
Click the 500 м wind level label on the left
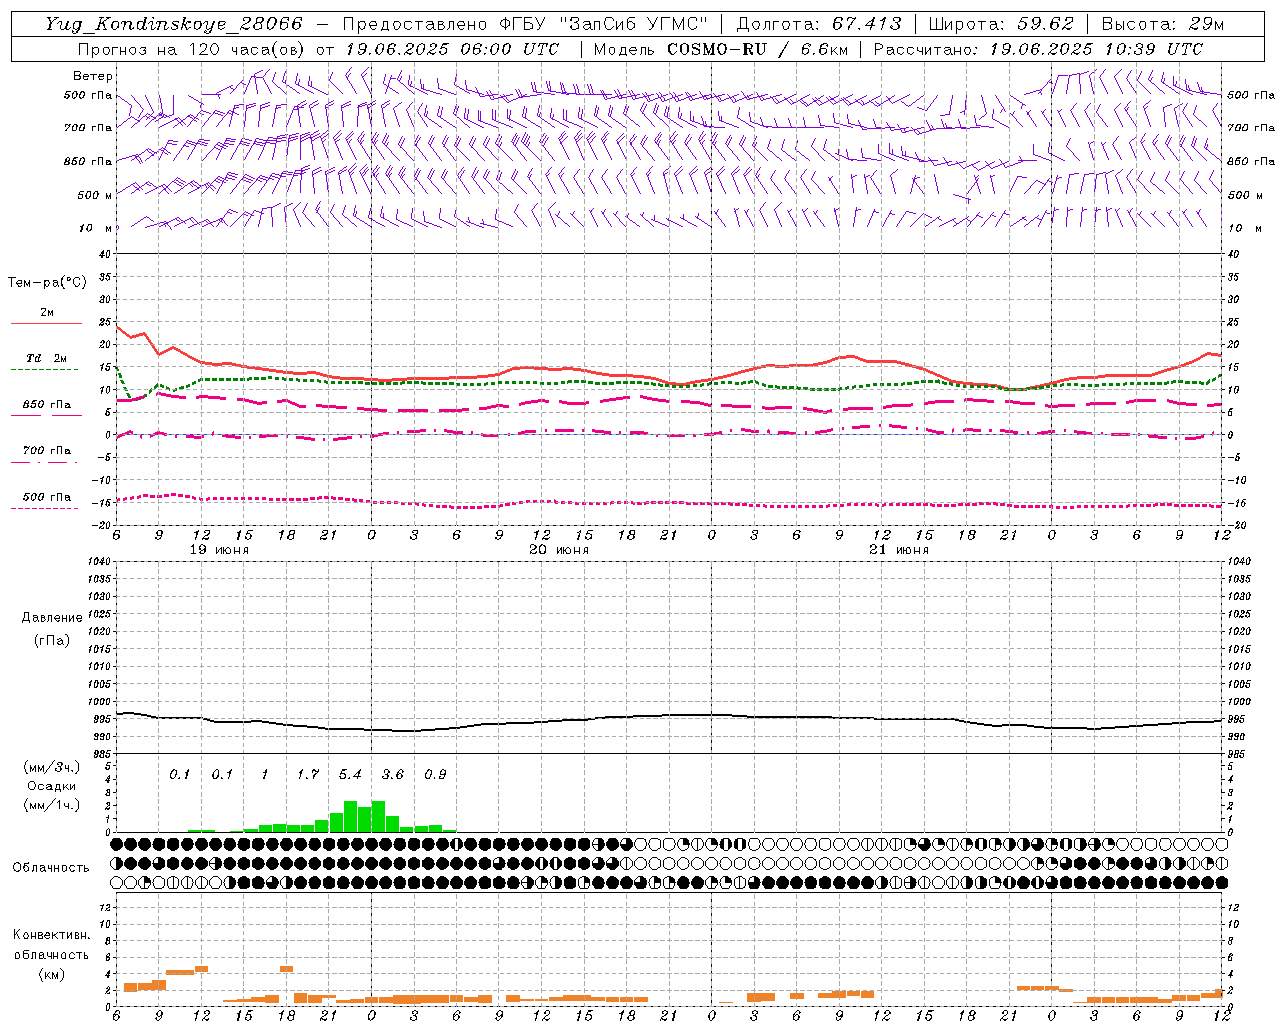(96, 195)
